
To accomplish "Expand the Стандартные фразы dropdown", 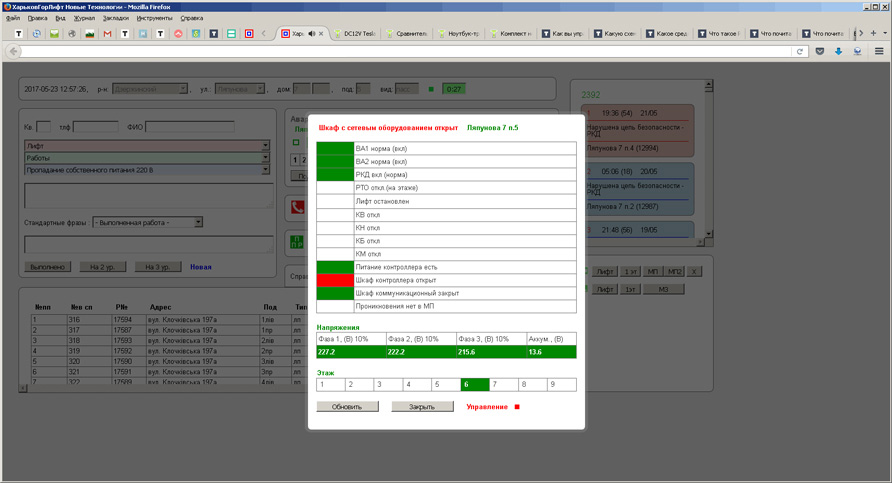I will pos(198,222).
